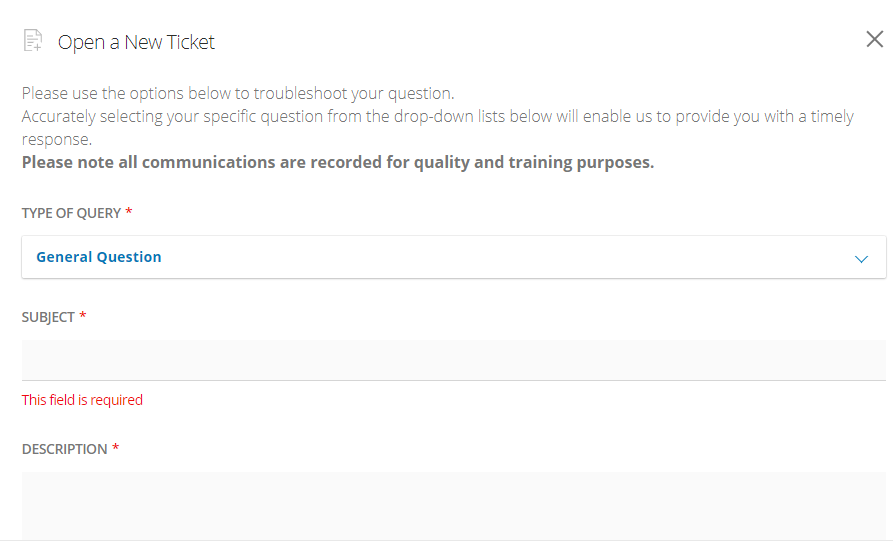This screenshot has height=549, width=893.
Task: Click the red asterisk beside DESCRIPTION
Action: coord(115,449)
